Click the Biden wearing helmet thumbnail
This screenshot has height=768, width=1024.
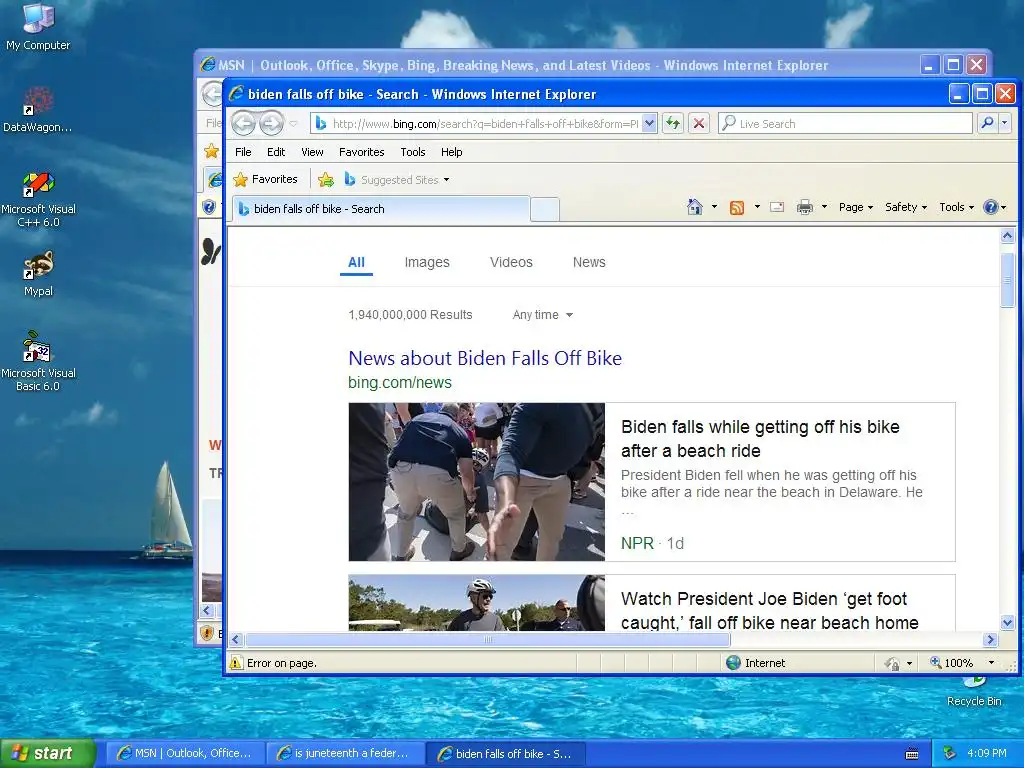477,603
